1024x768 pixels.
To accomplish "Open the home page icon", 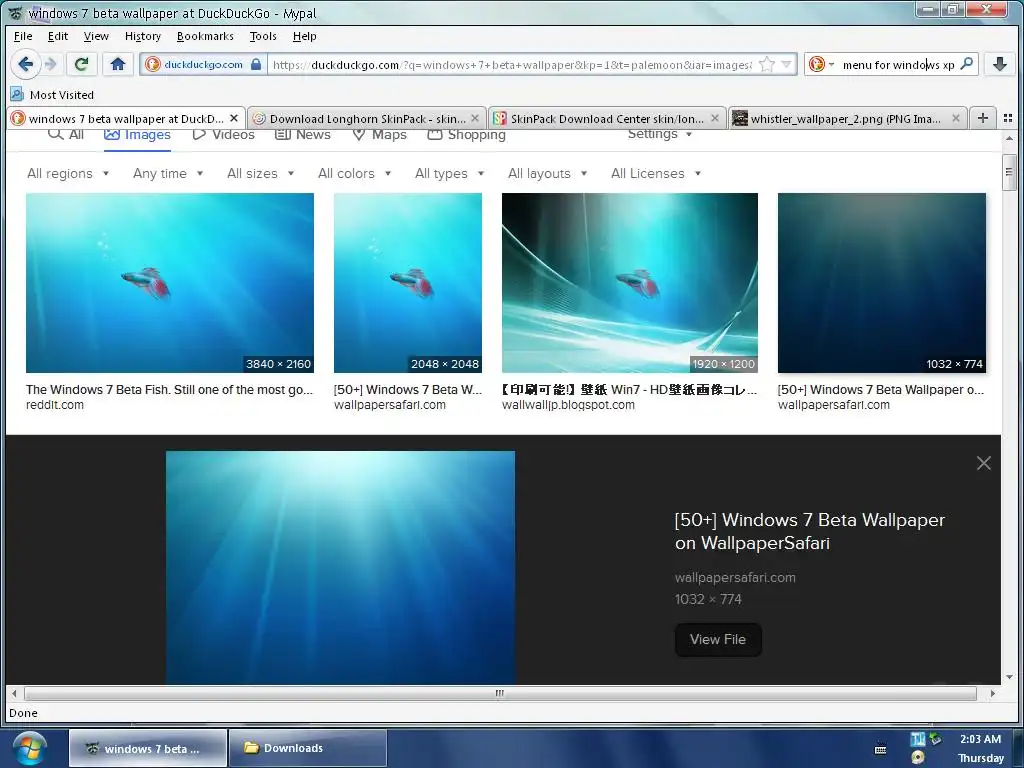I will point(118,64).
